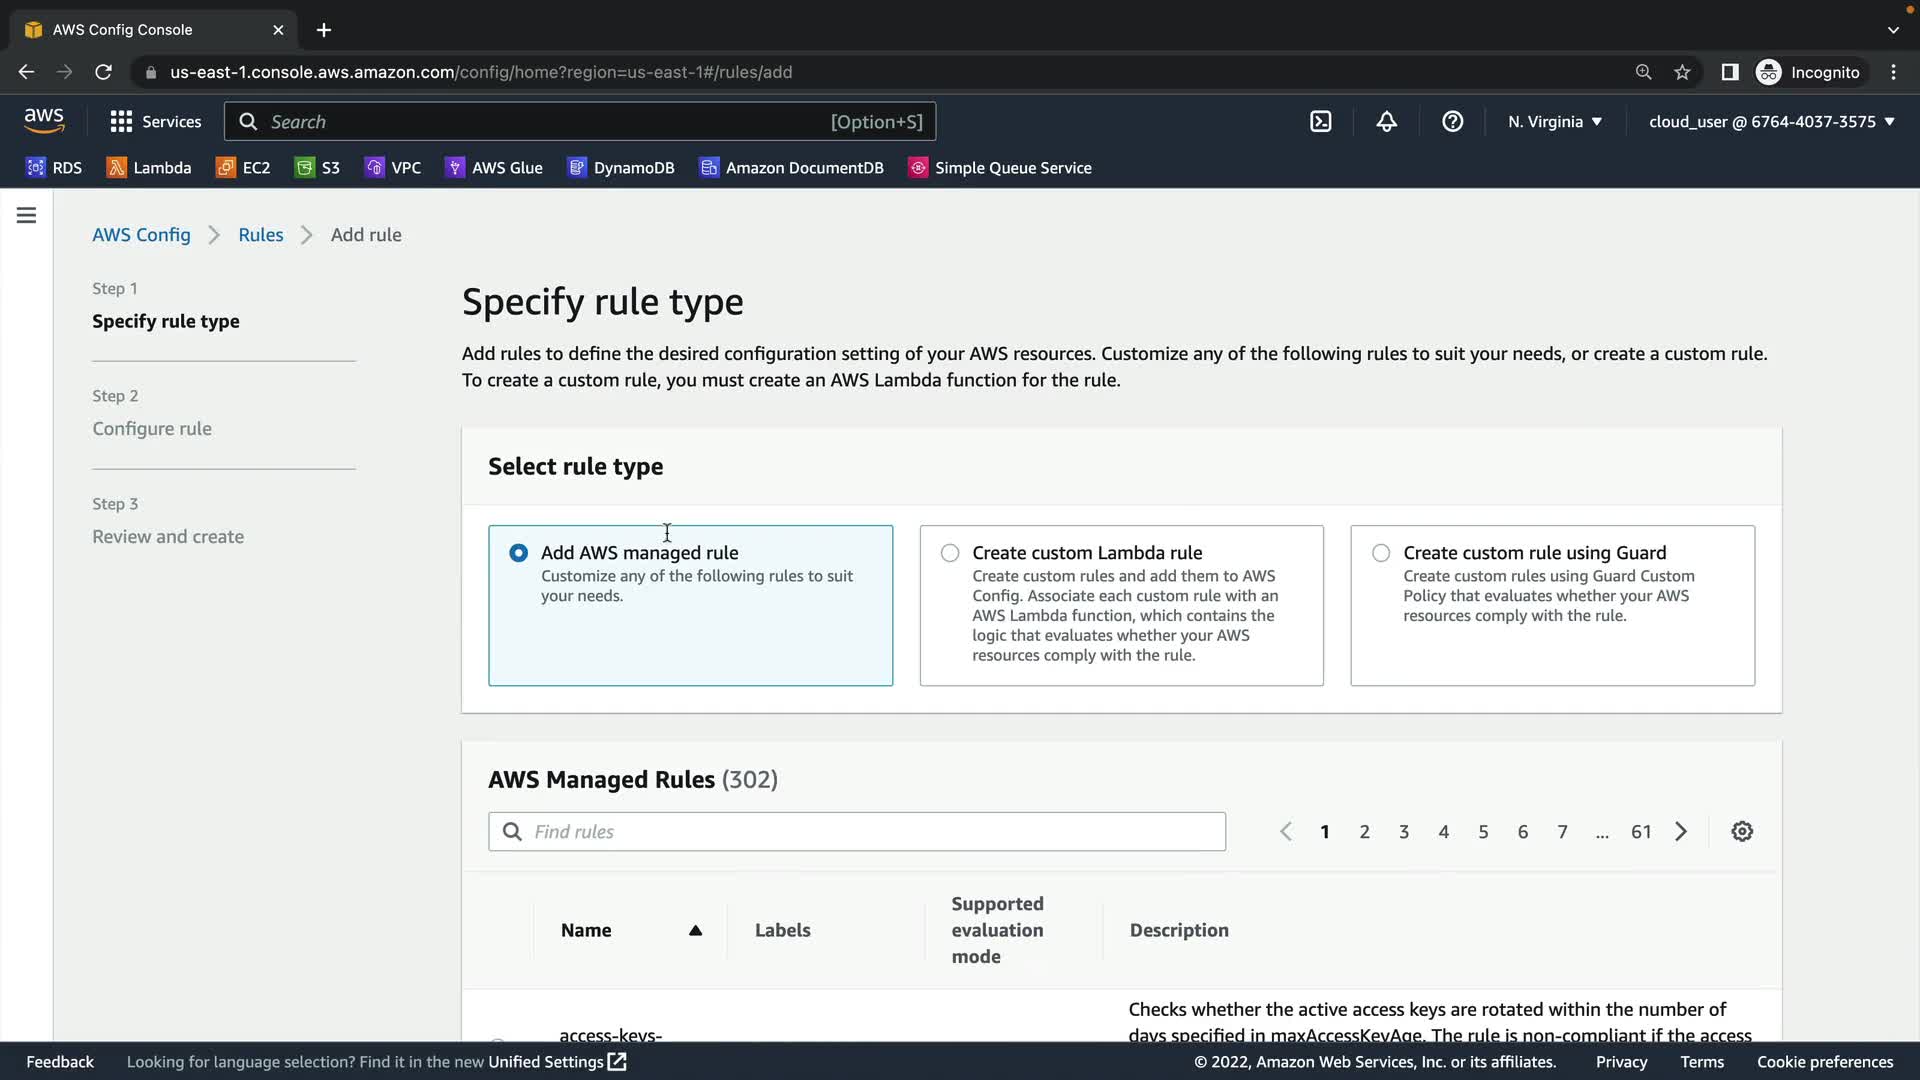The image size is (1920, 1080).
Task: Select Create custom rule using Guard
Action: [x=1381, y=553]
